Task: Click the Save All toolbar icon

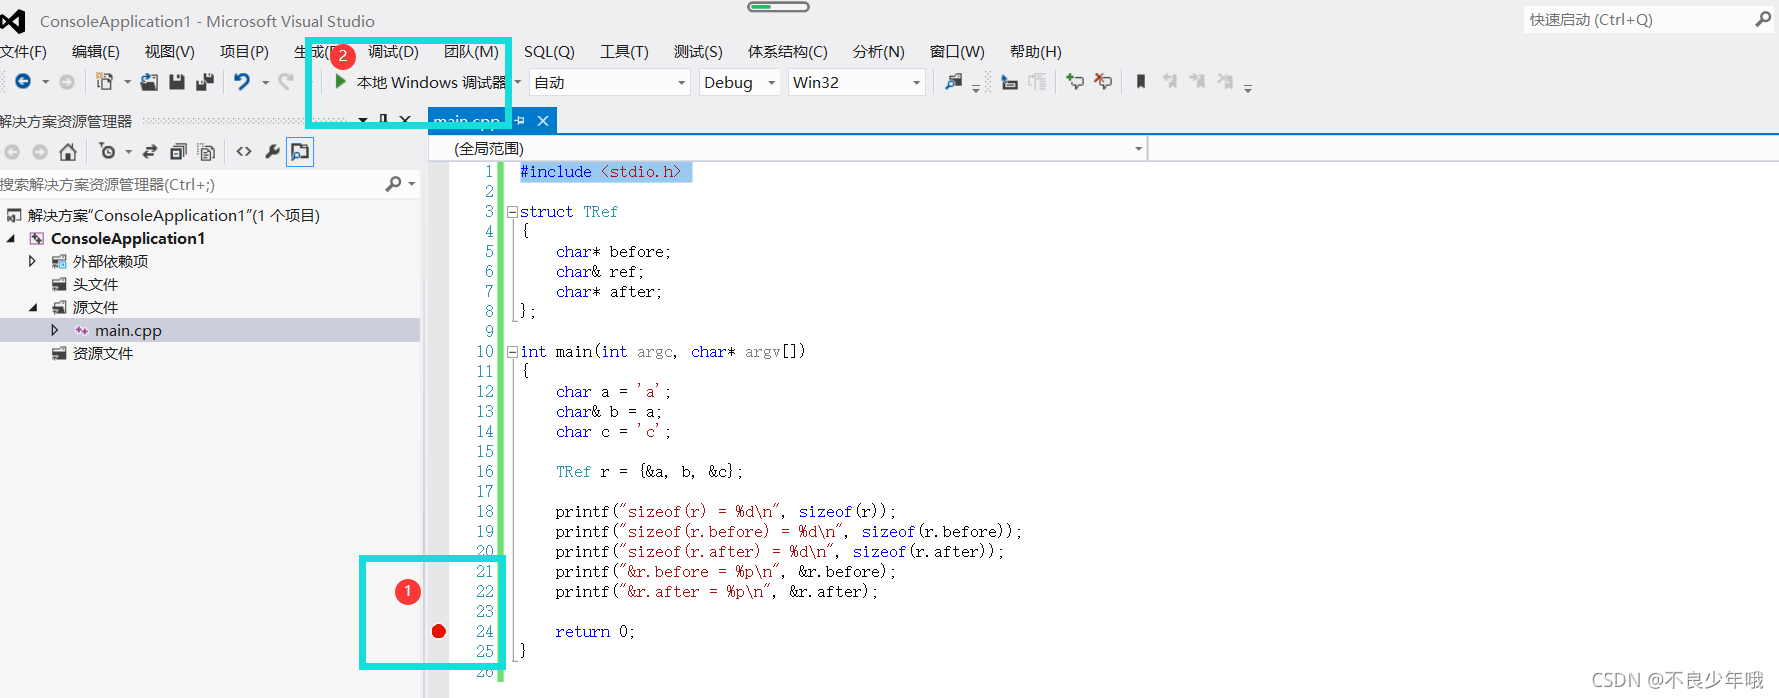Action: tap(205, 82)
